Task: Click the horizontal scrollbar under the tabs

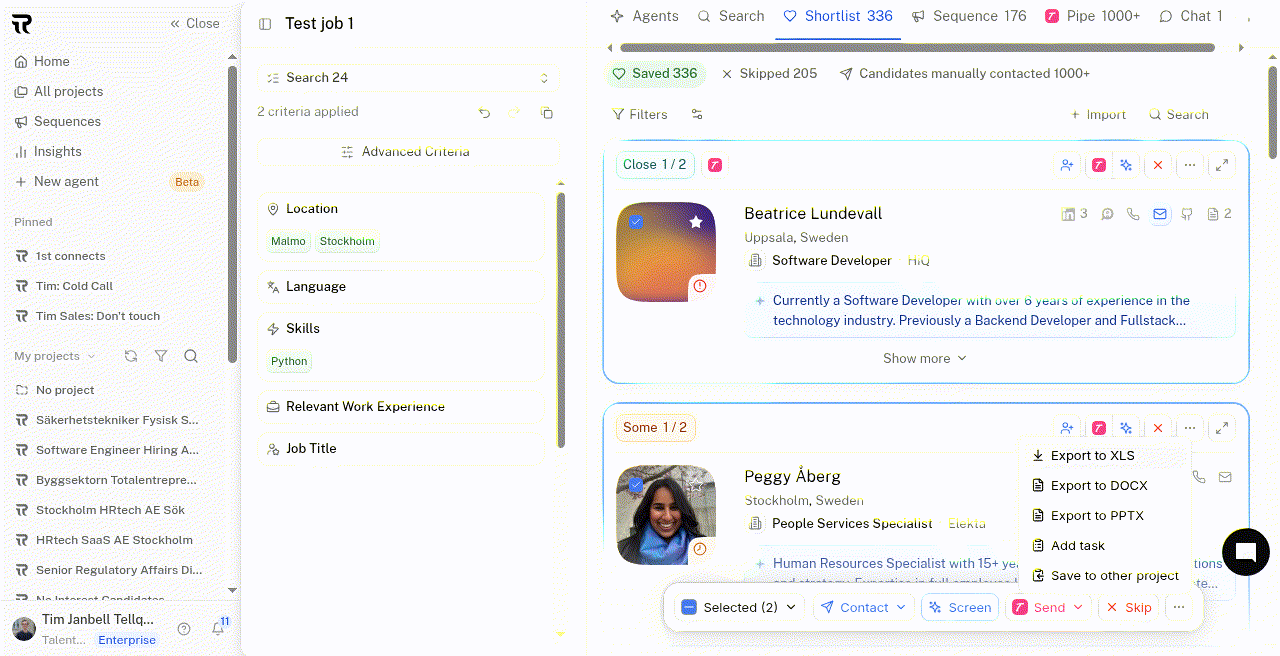Action: click(x=917, y=47)
